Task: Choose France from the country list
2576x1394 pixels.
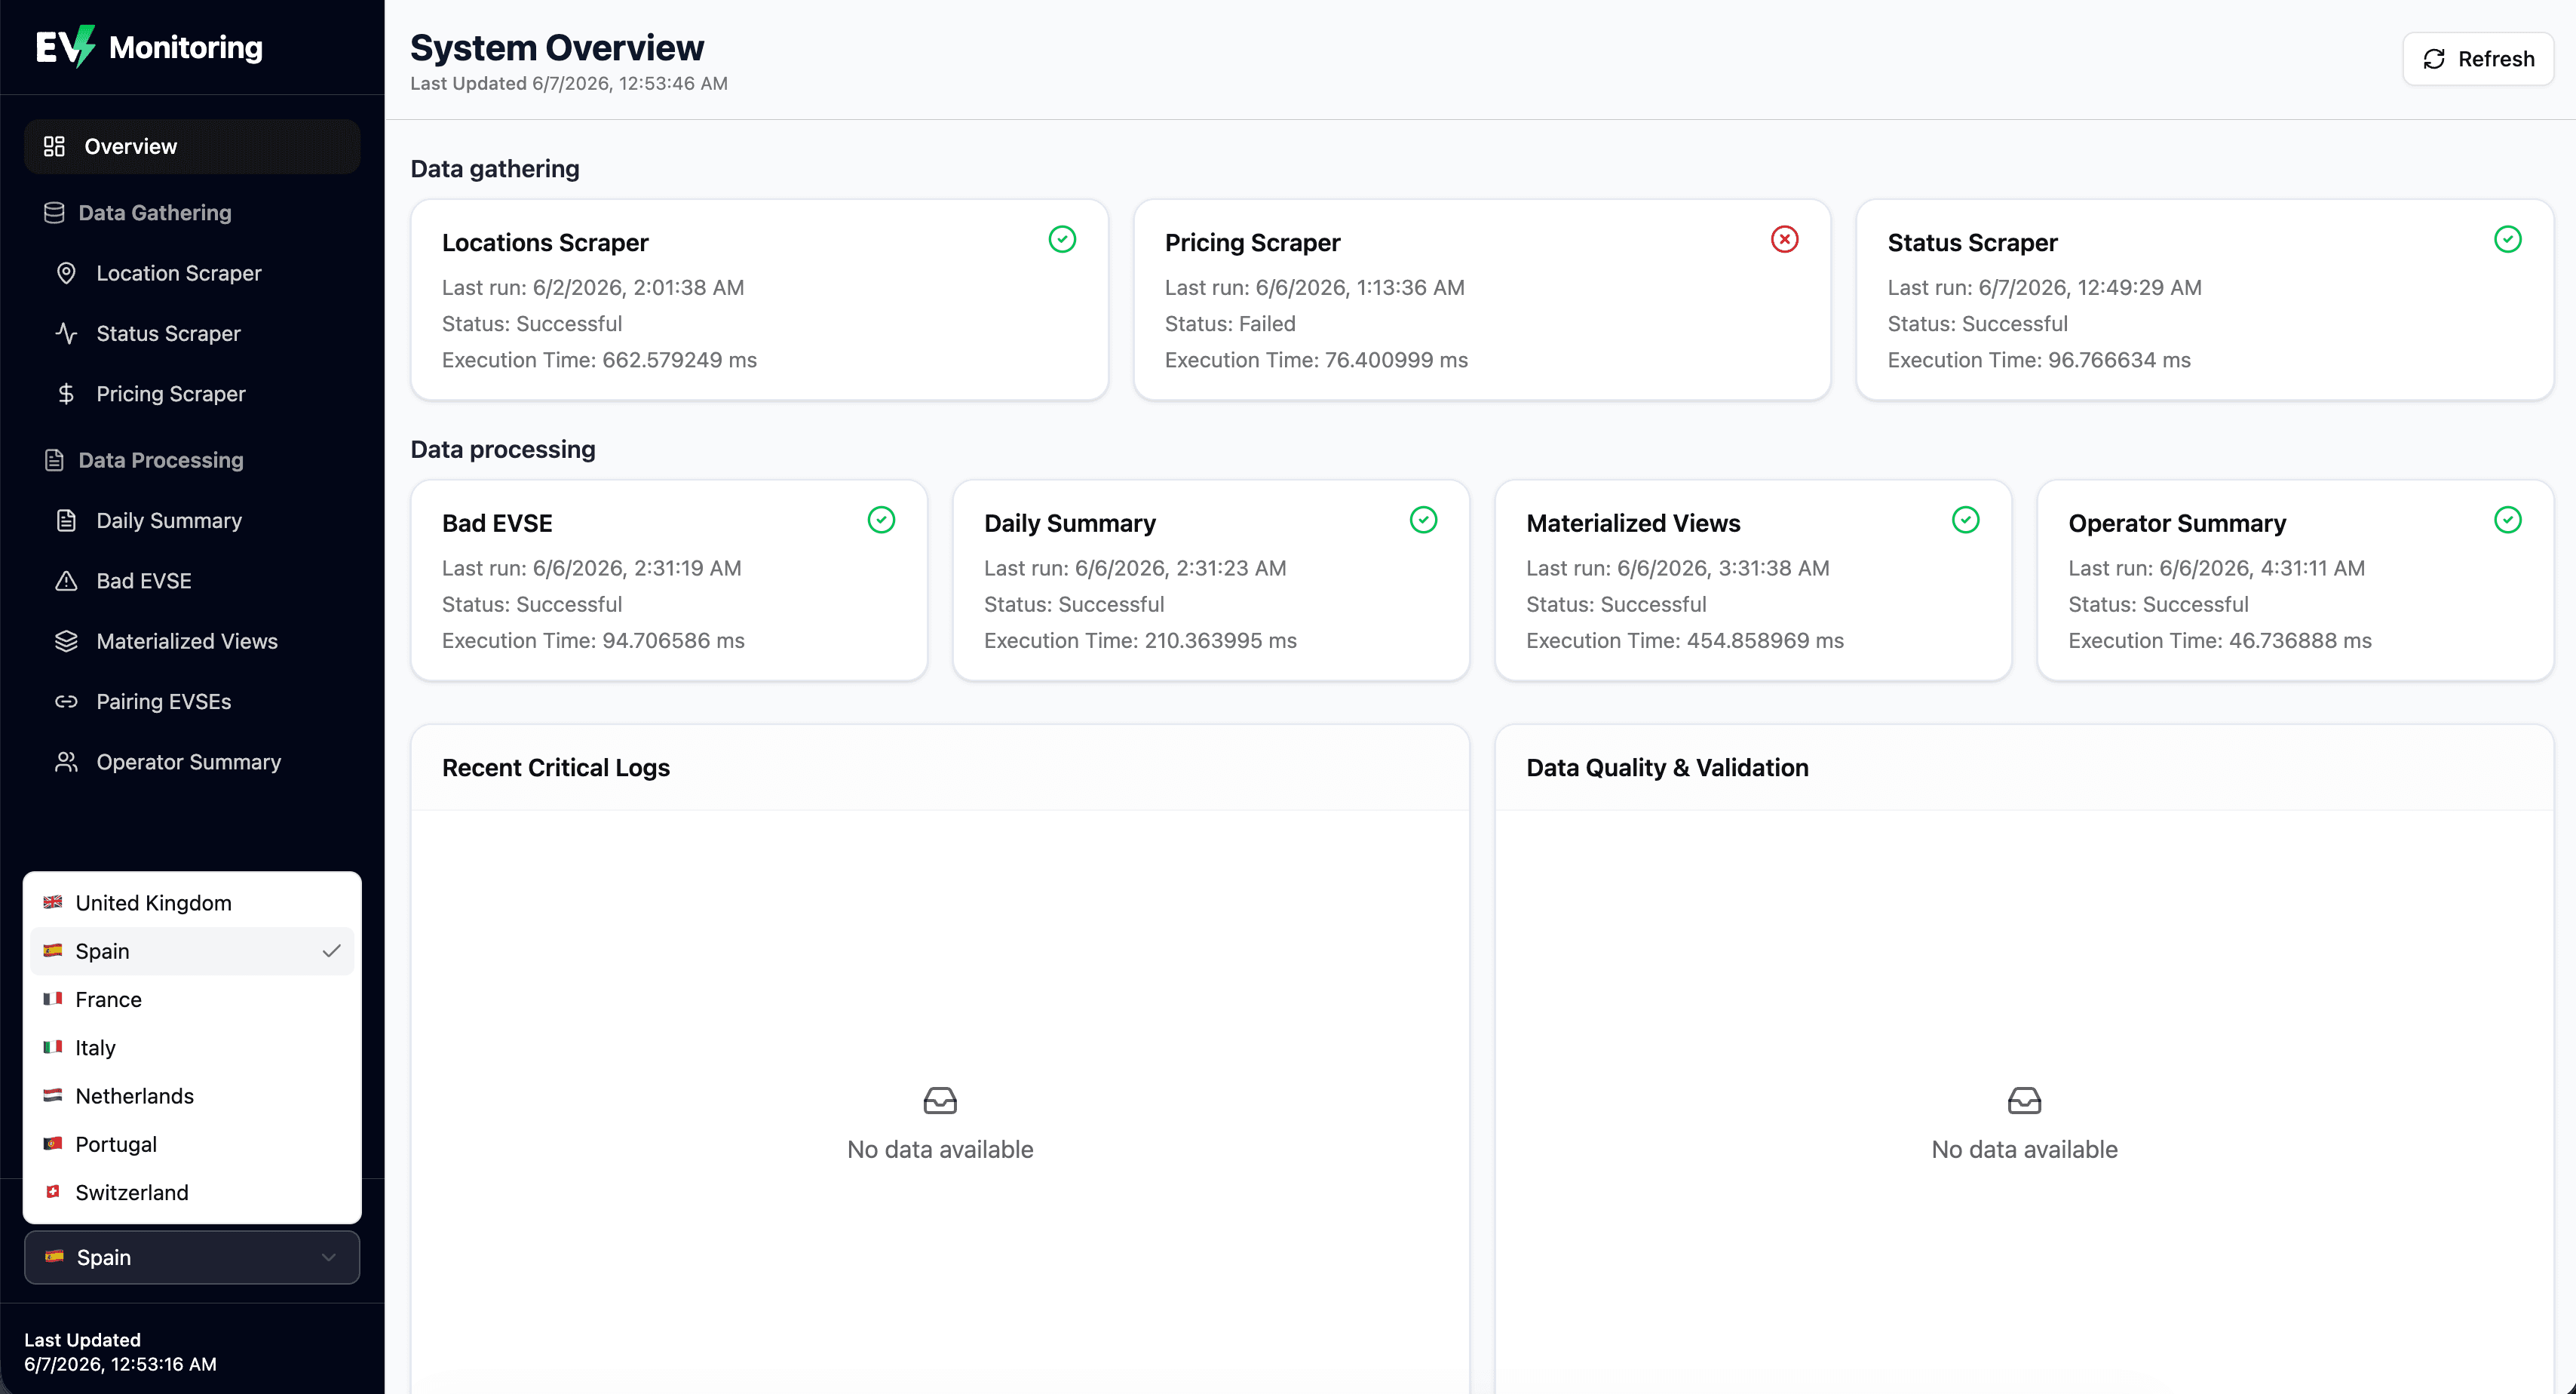Action: (192, 999)
